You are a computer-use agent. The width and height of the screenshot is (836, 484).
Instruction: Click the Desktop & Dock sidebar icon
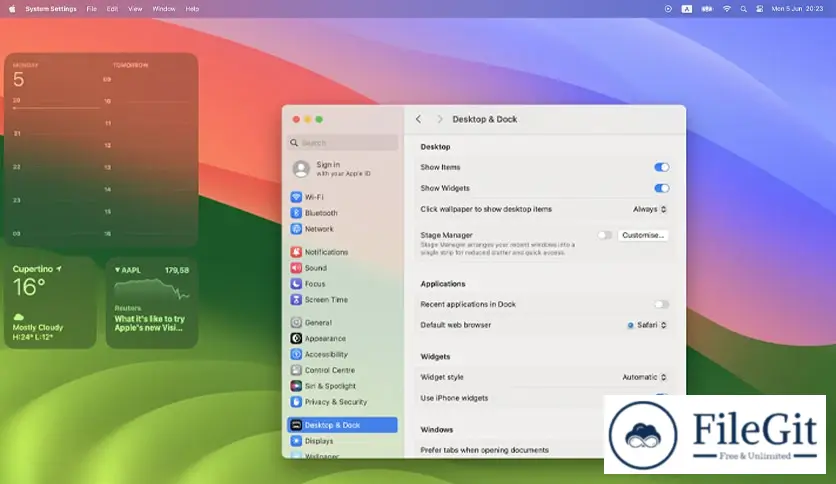coord(296,425)
